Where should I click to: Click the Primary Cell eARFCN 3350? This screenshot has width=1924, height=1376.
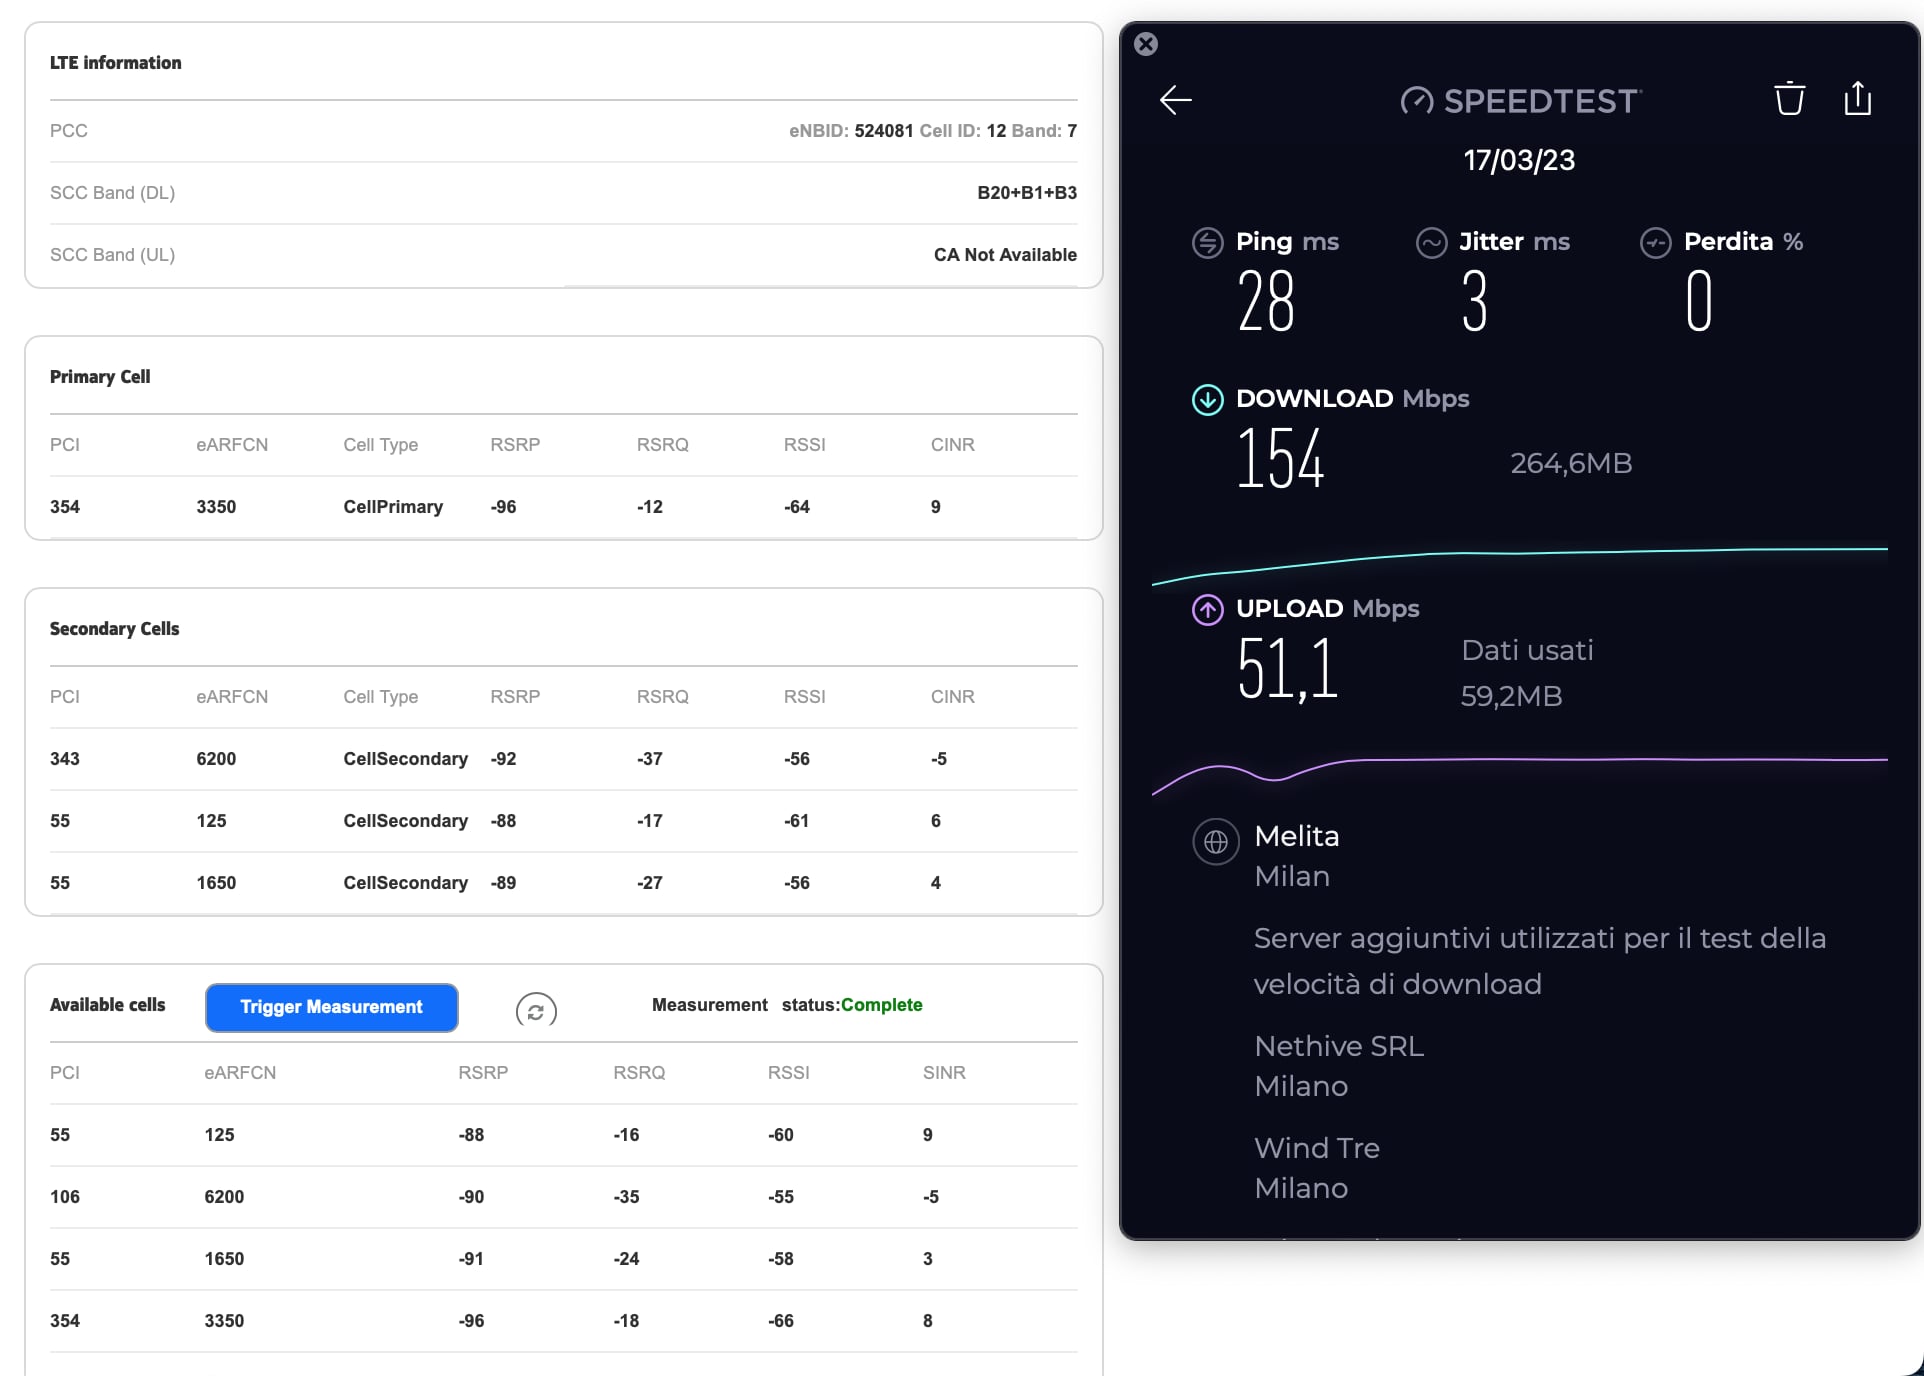(216, 507)
